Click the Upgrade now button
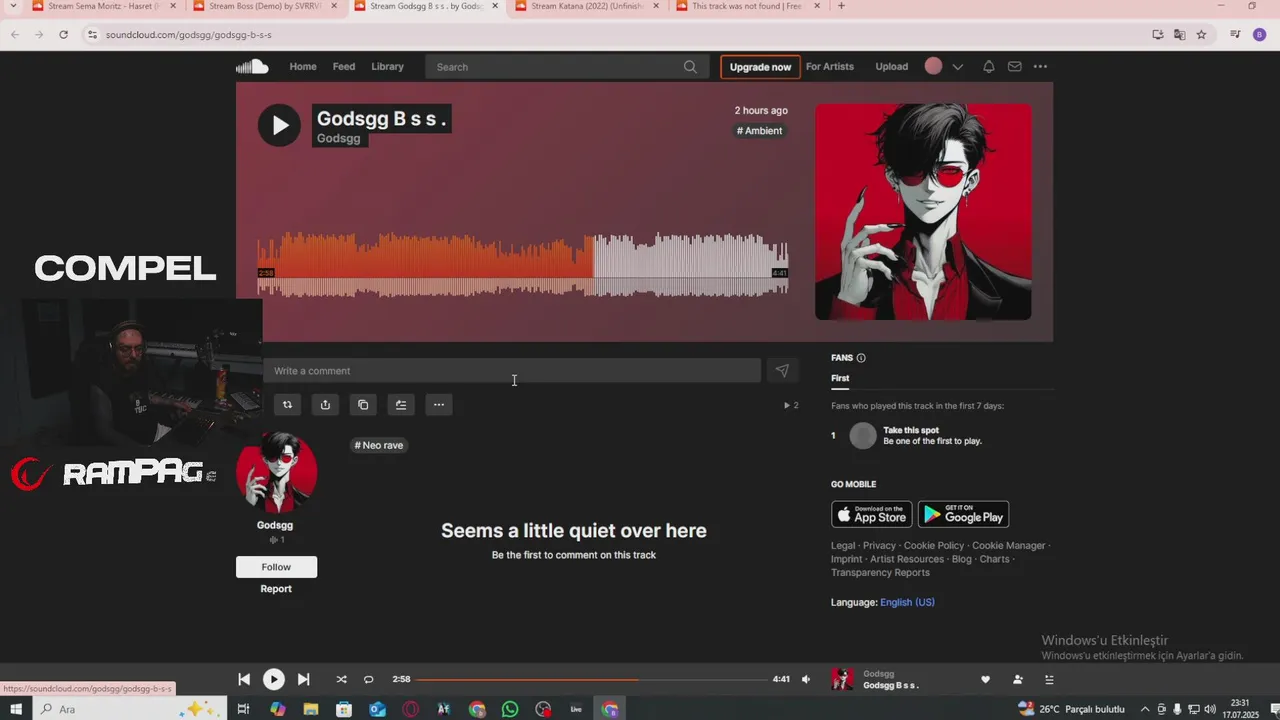The height and width of the screenshot is (720, 1280). [x=760, y=67]
